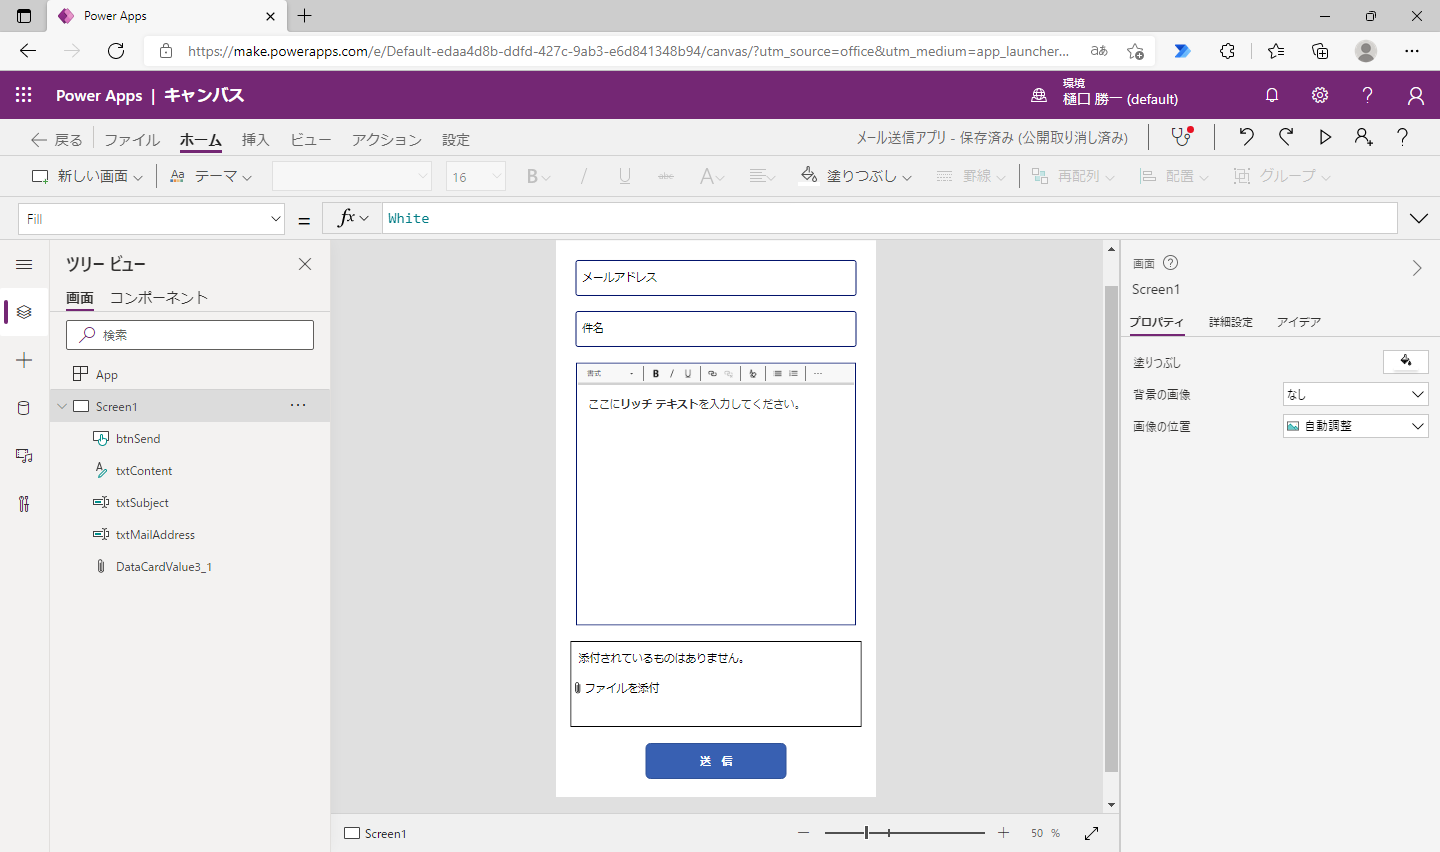Screen dimensions: 1440x852
Task: Open the ビュー menu tab
Action: [x=311, y=139]
